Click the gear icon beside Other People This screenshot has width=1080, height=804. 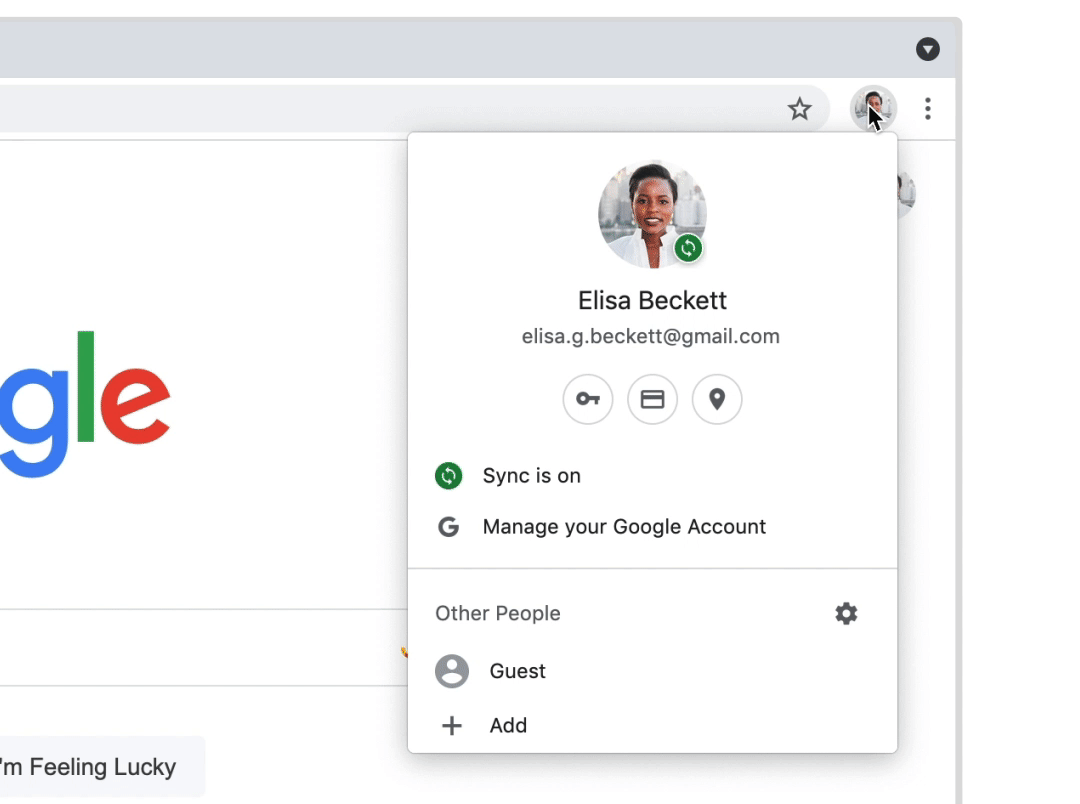click(x=846, y=613)
